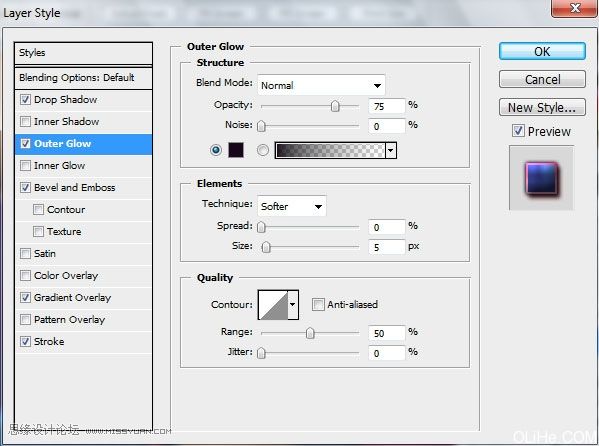Enable the Inner Shadow checkbox

[25, 122]
